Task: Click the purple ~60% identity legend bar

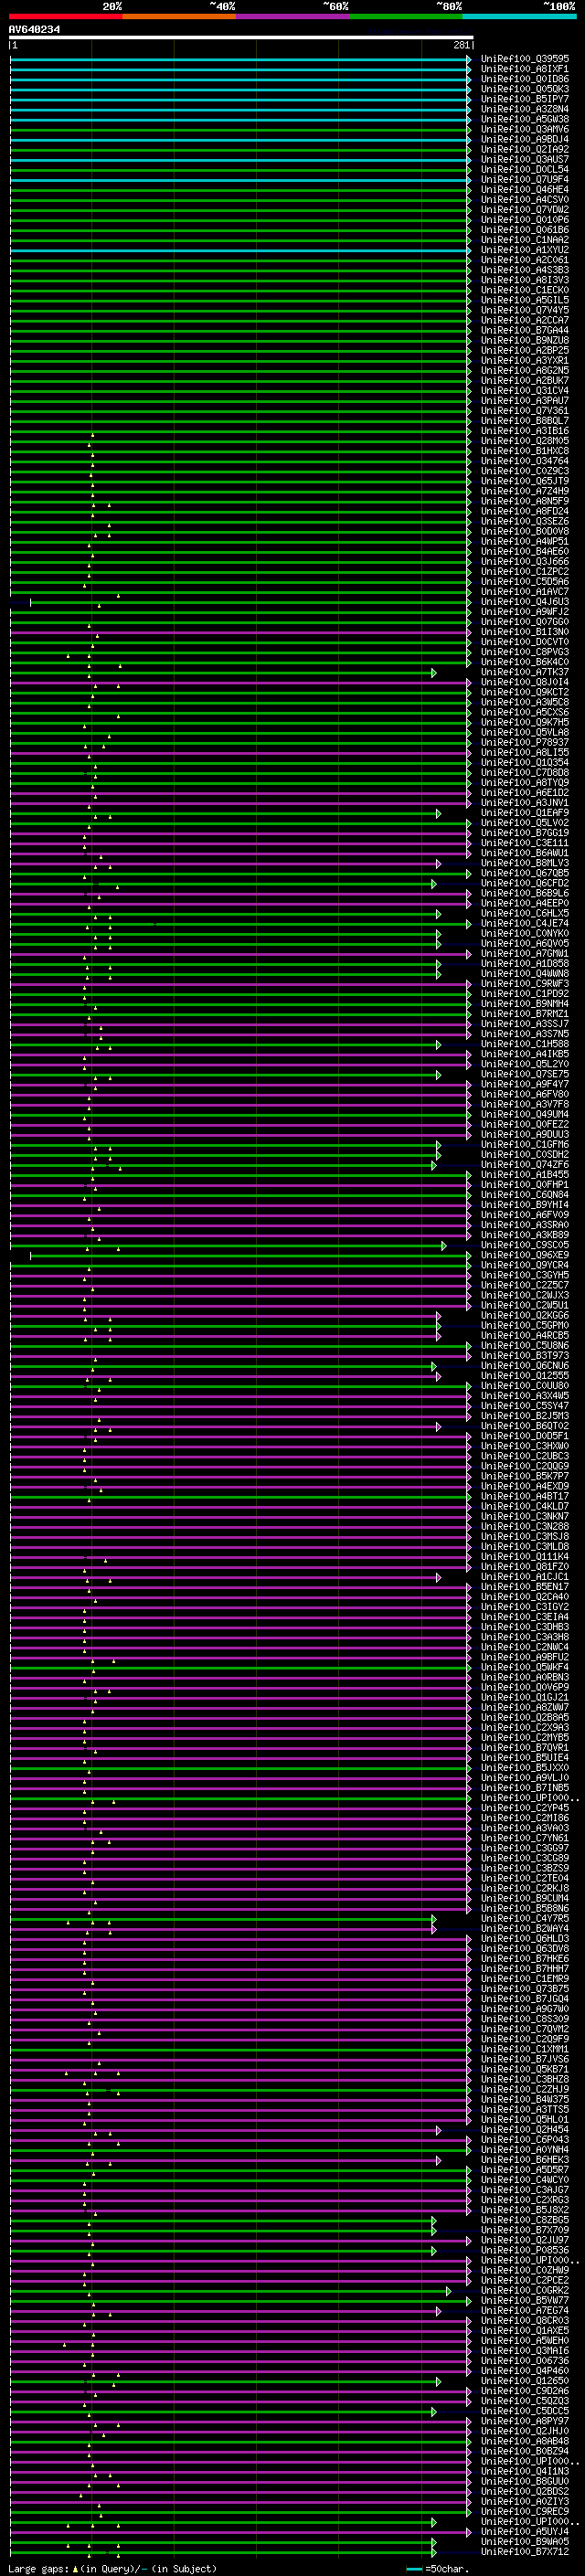Action: (292, 16)
